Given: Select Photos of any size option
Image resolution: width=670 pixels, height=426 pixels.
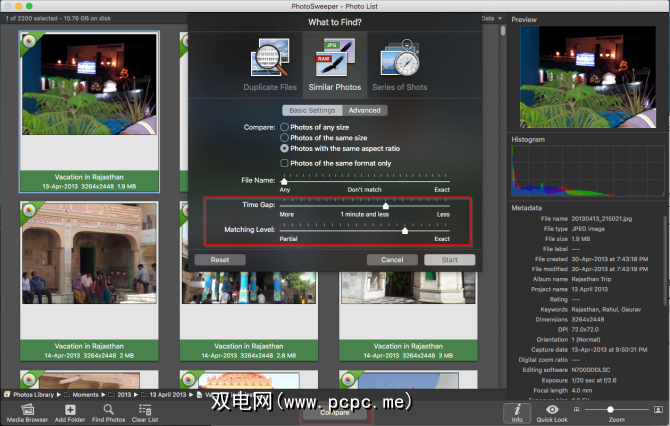Looking at the screenshot, I should [x=284, y=127].
